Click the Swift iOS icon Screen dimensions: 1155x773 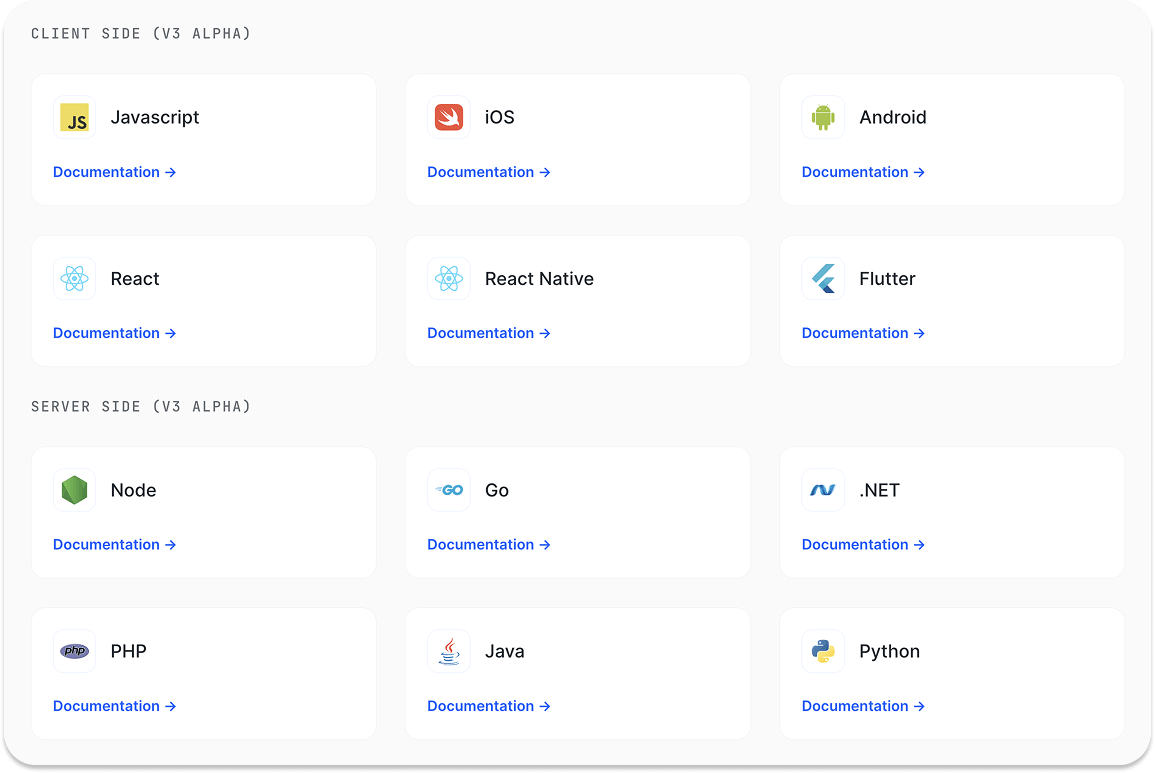(x=448, y=118)
